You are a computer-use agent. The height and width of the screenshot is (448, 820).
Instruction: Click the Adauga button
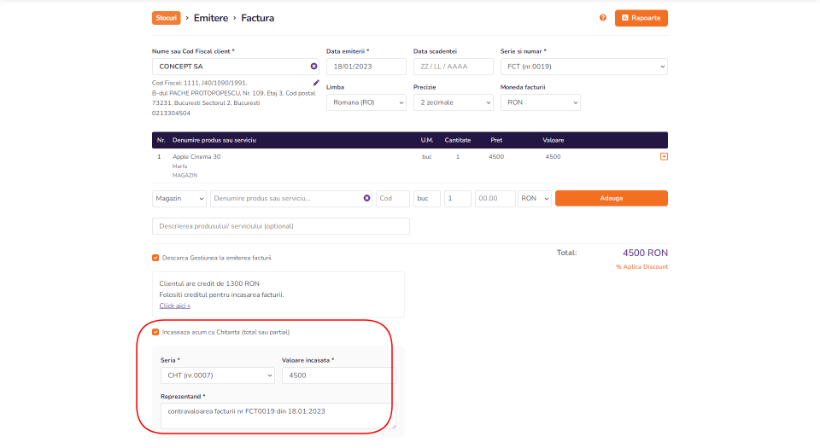click(x=611, y=198)
